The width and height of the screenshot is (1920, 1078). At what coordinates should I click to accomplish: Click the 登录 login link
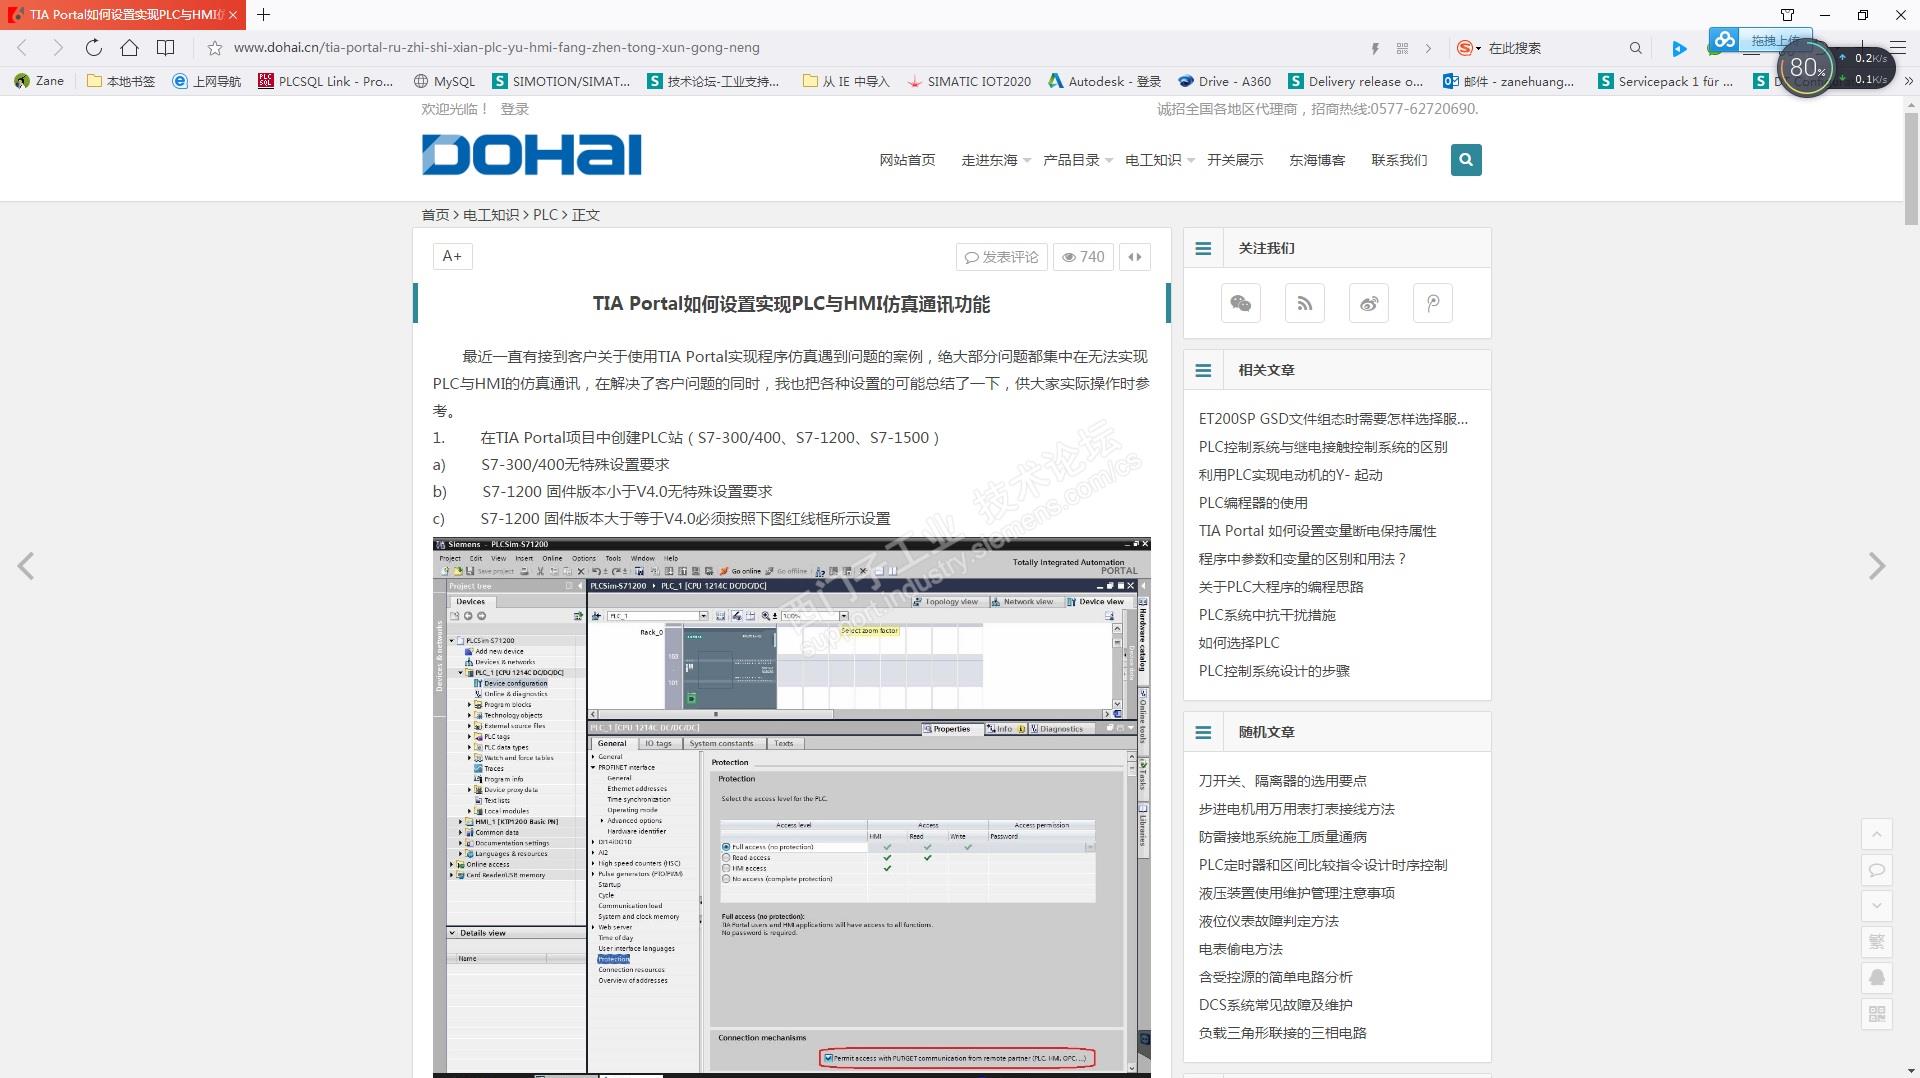click(x=514, y=109)
